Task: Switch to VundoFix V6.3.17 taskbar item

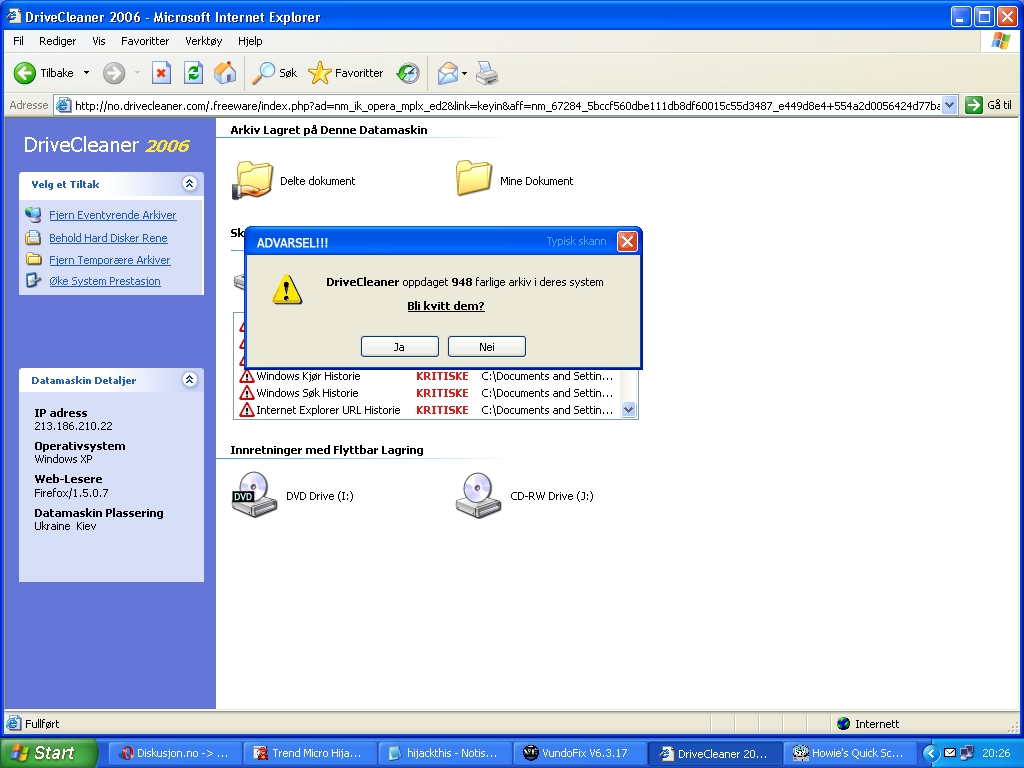Action: [579, 753]
